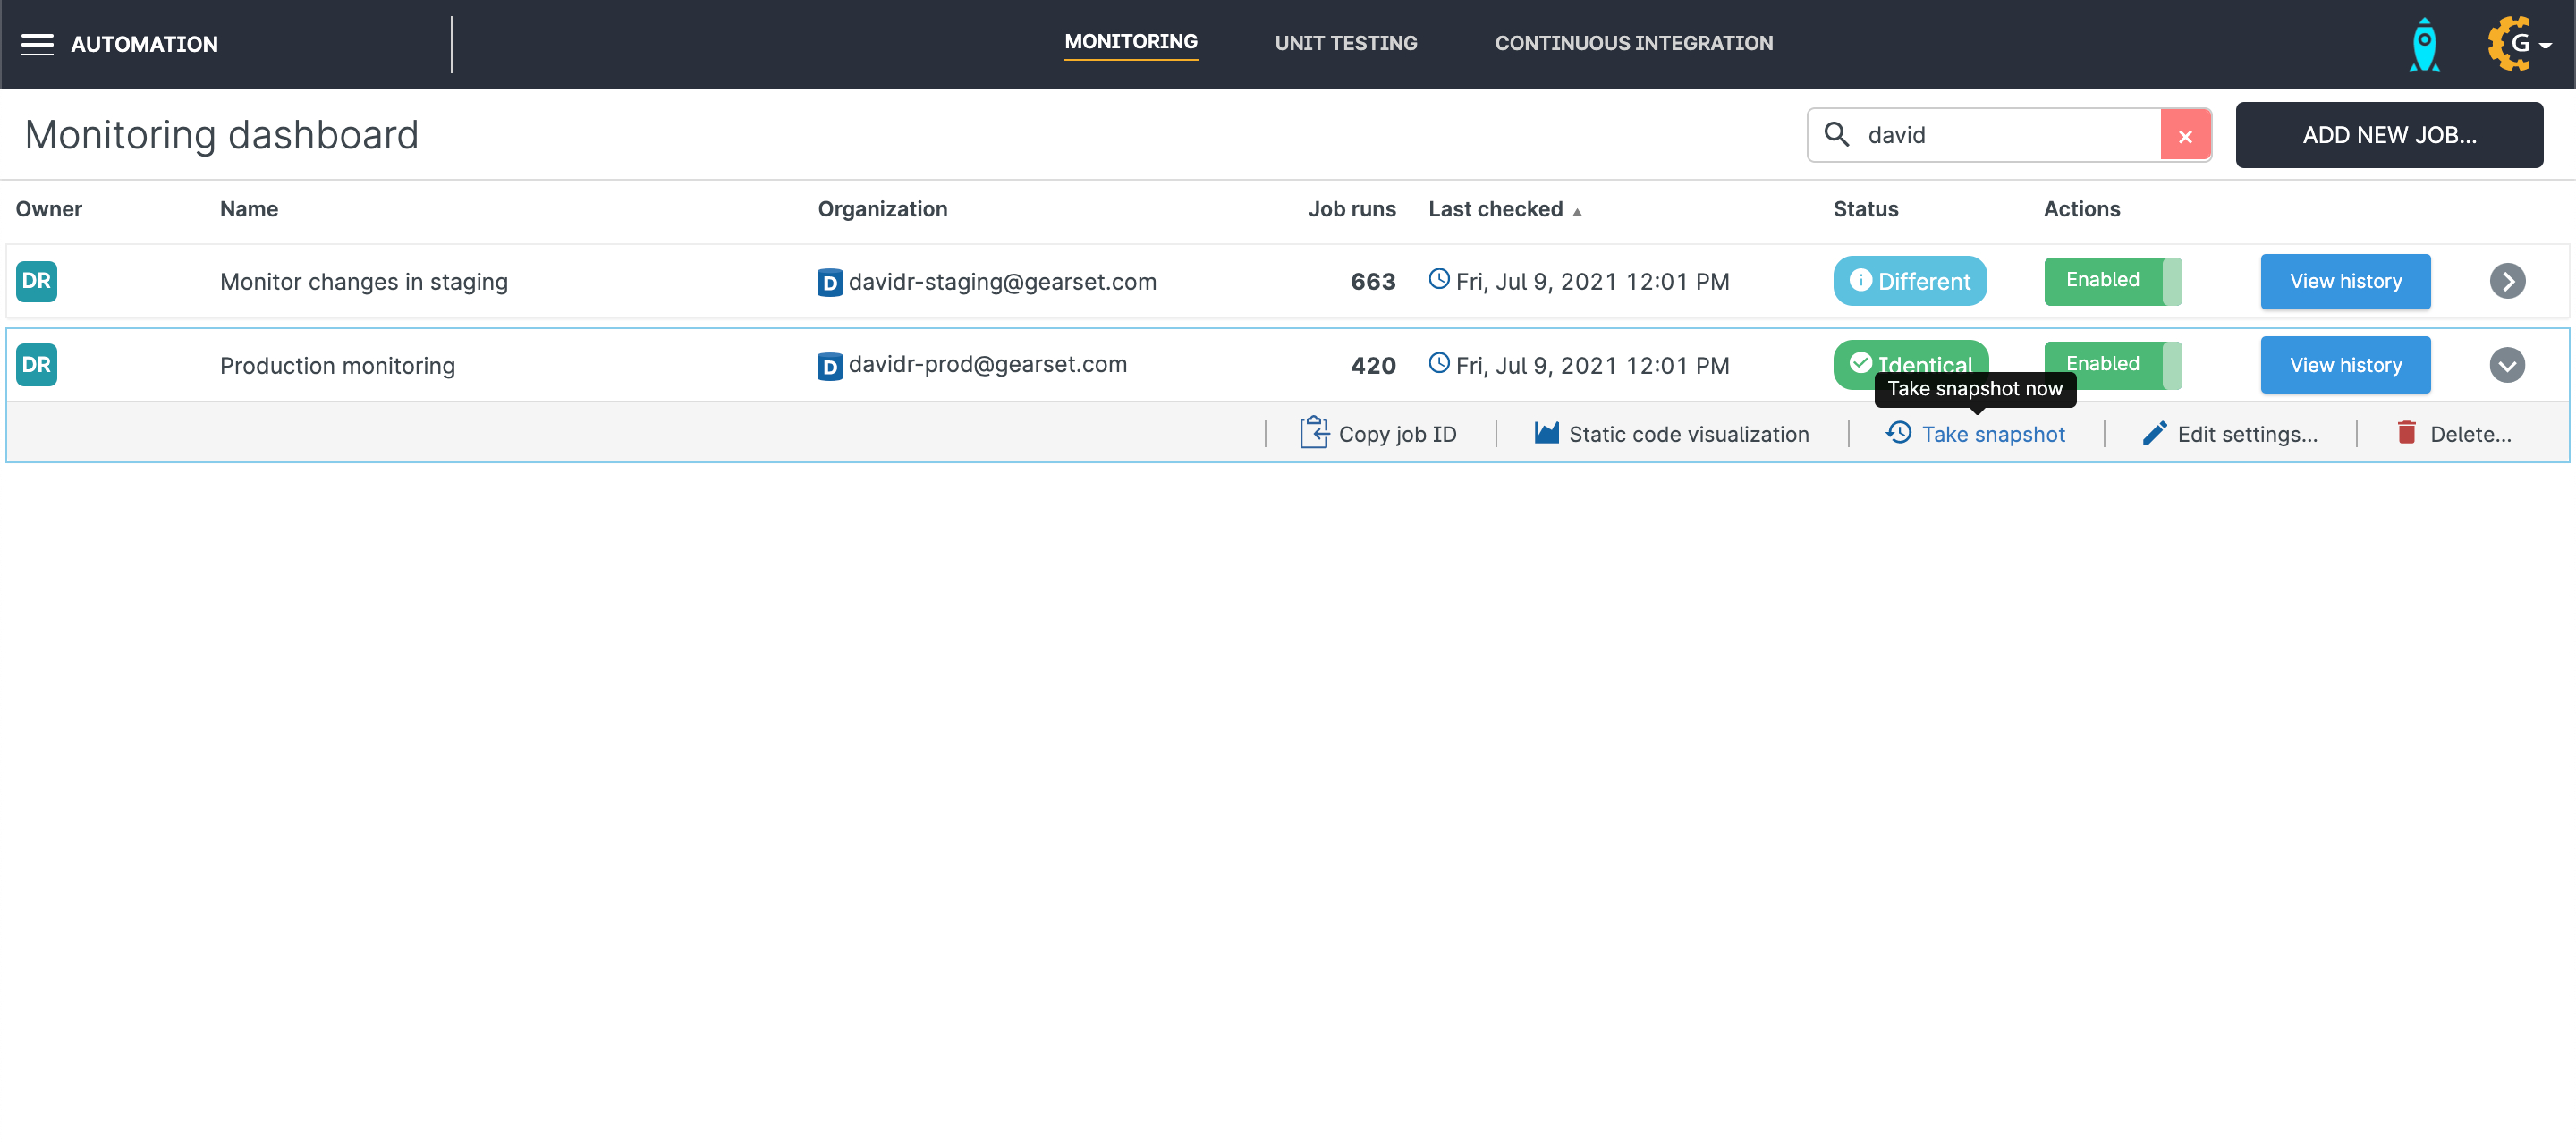
Task: Click the DR owner avatar for staging job
Action: click(x=37, y=281)
